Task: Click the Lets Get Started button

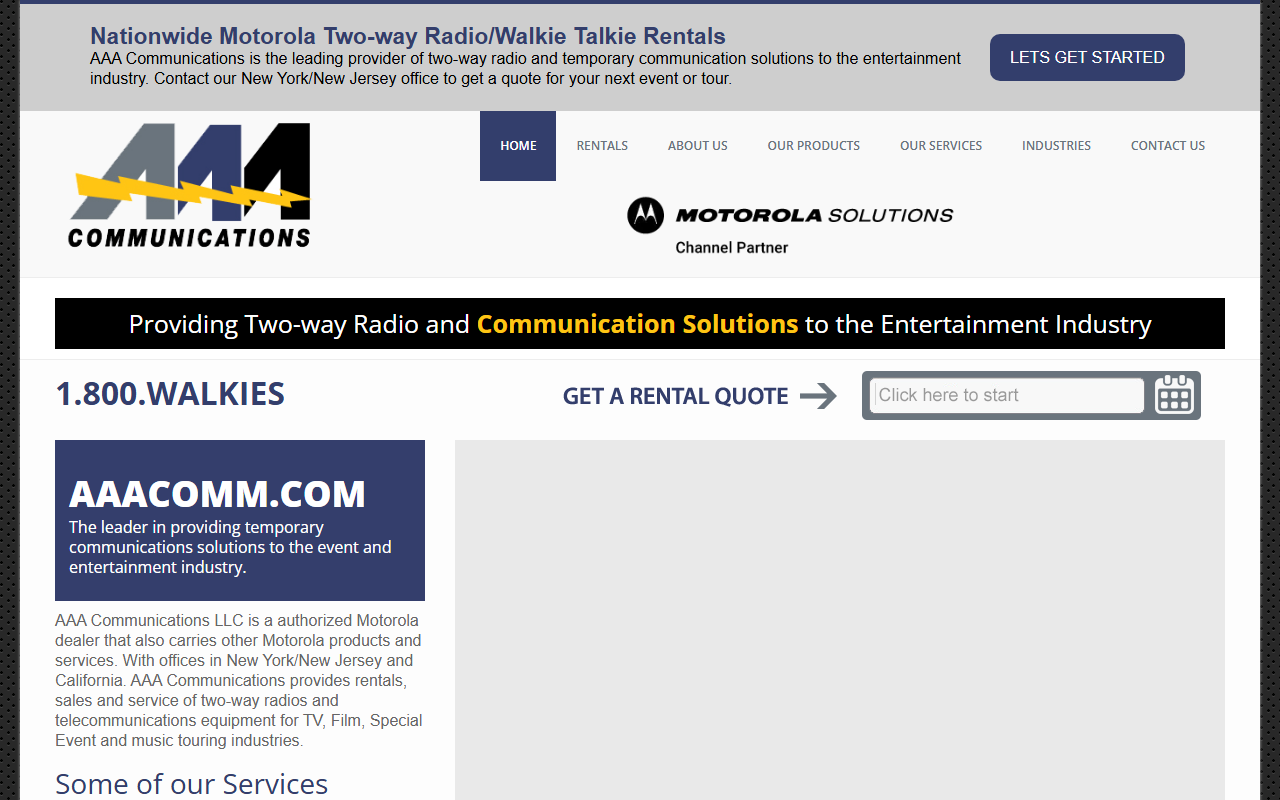Action: (1087, 57)
